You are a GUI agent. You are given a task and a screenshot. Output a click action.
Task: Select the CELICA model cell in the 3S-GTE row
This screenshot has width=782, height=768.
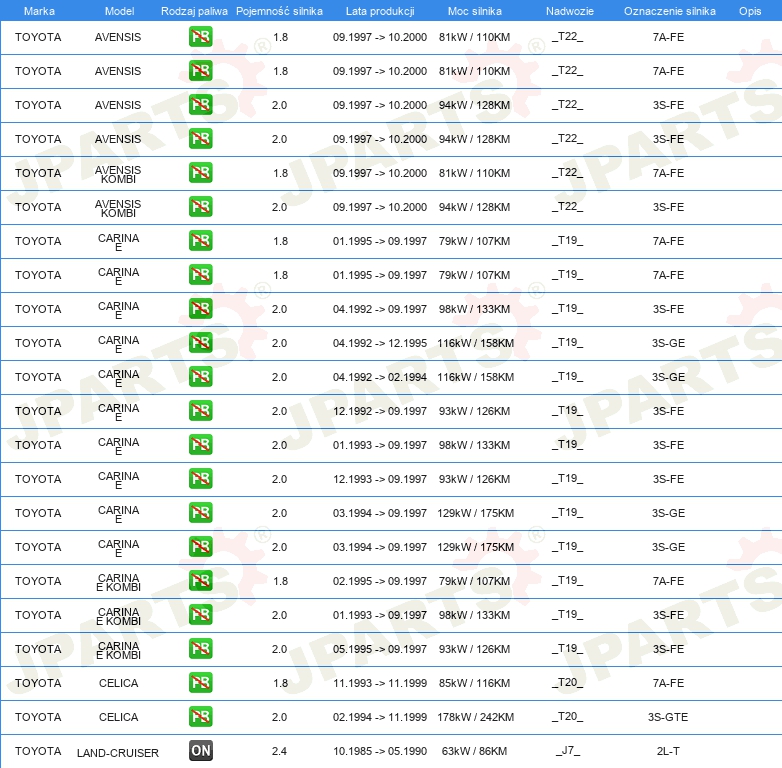pyautogui.click(x=118, y=717)
